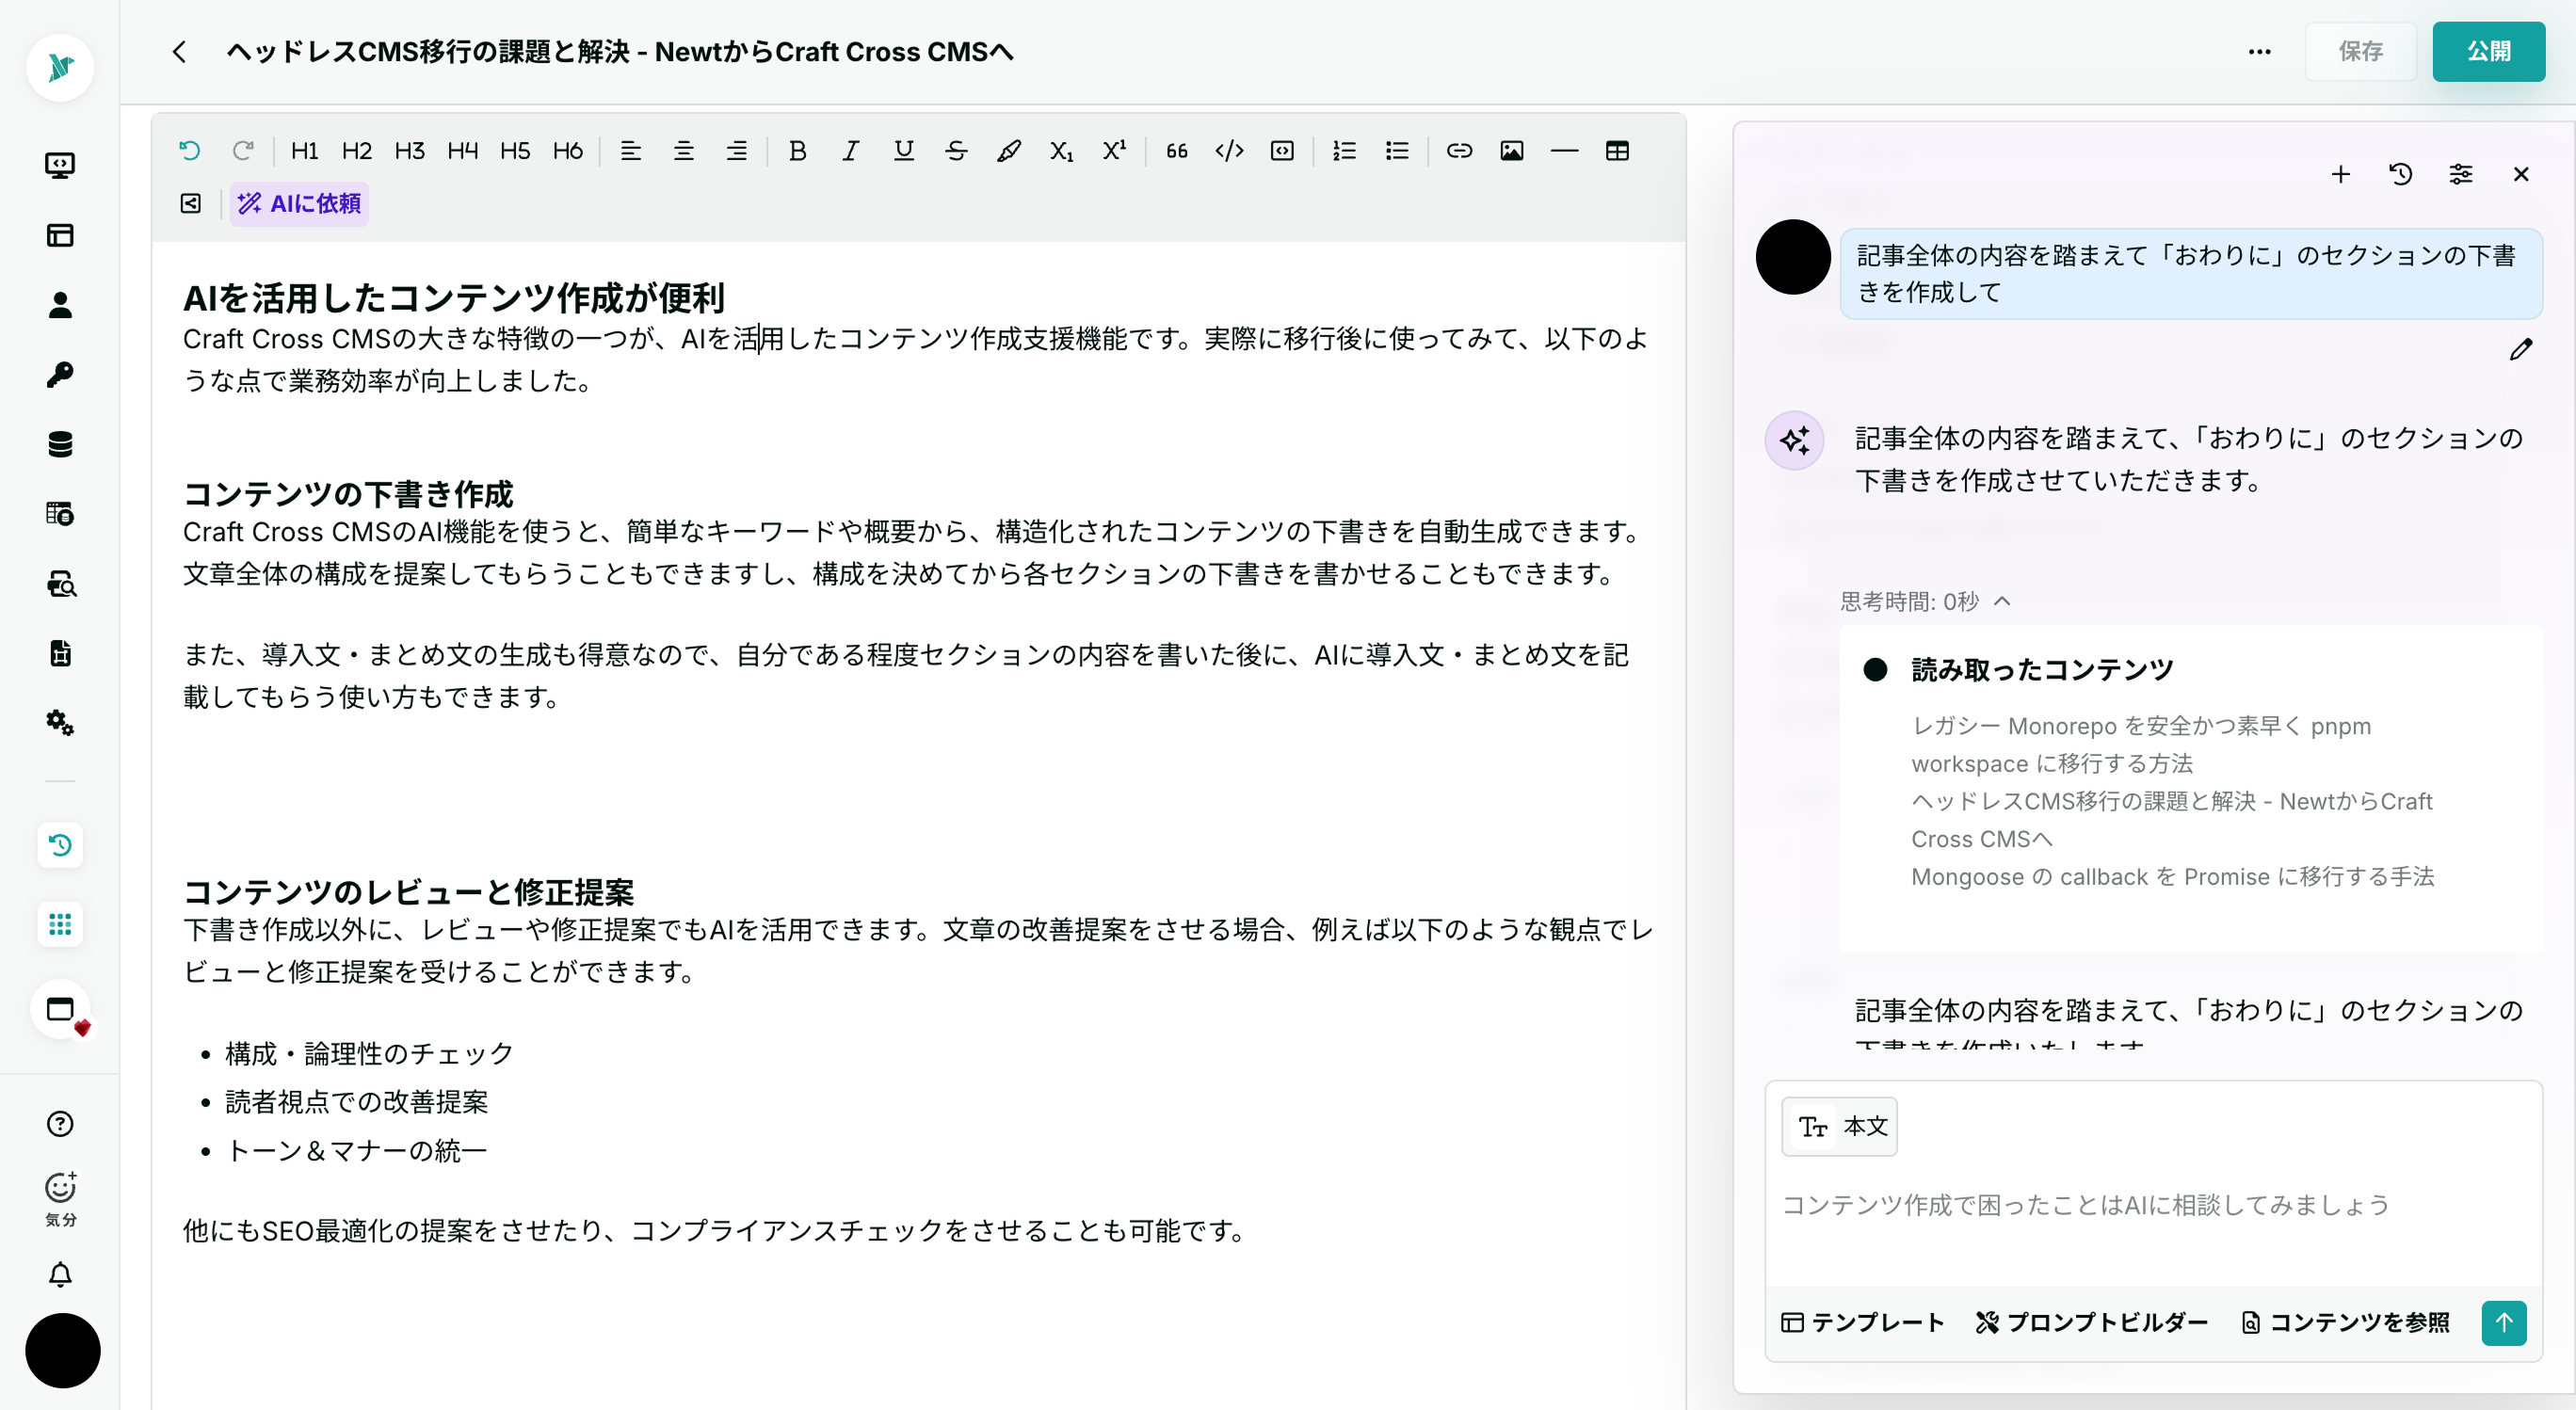2576x1410 pixels.
Task: Insert an image into the editor
Action: click(x=1512, y=151)
